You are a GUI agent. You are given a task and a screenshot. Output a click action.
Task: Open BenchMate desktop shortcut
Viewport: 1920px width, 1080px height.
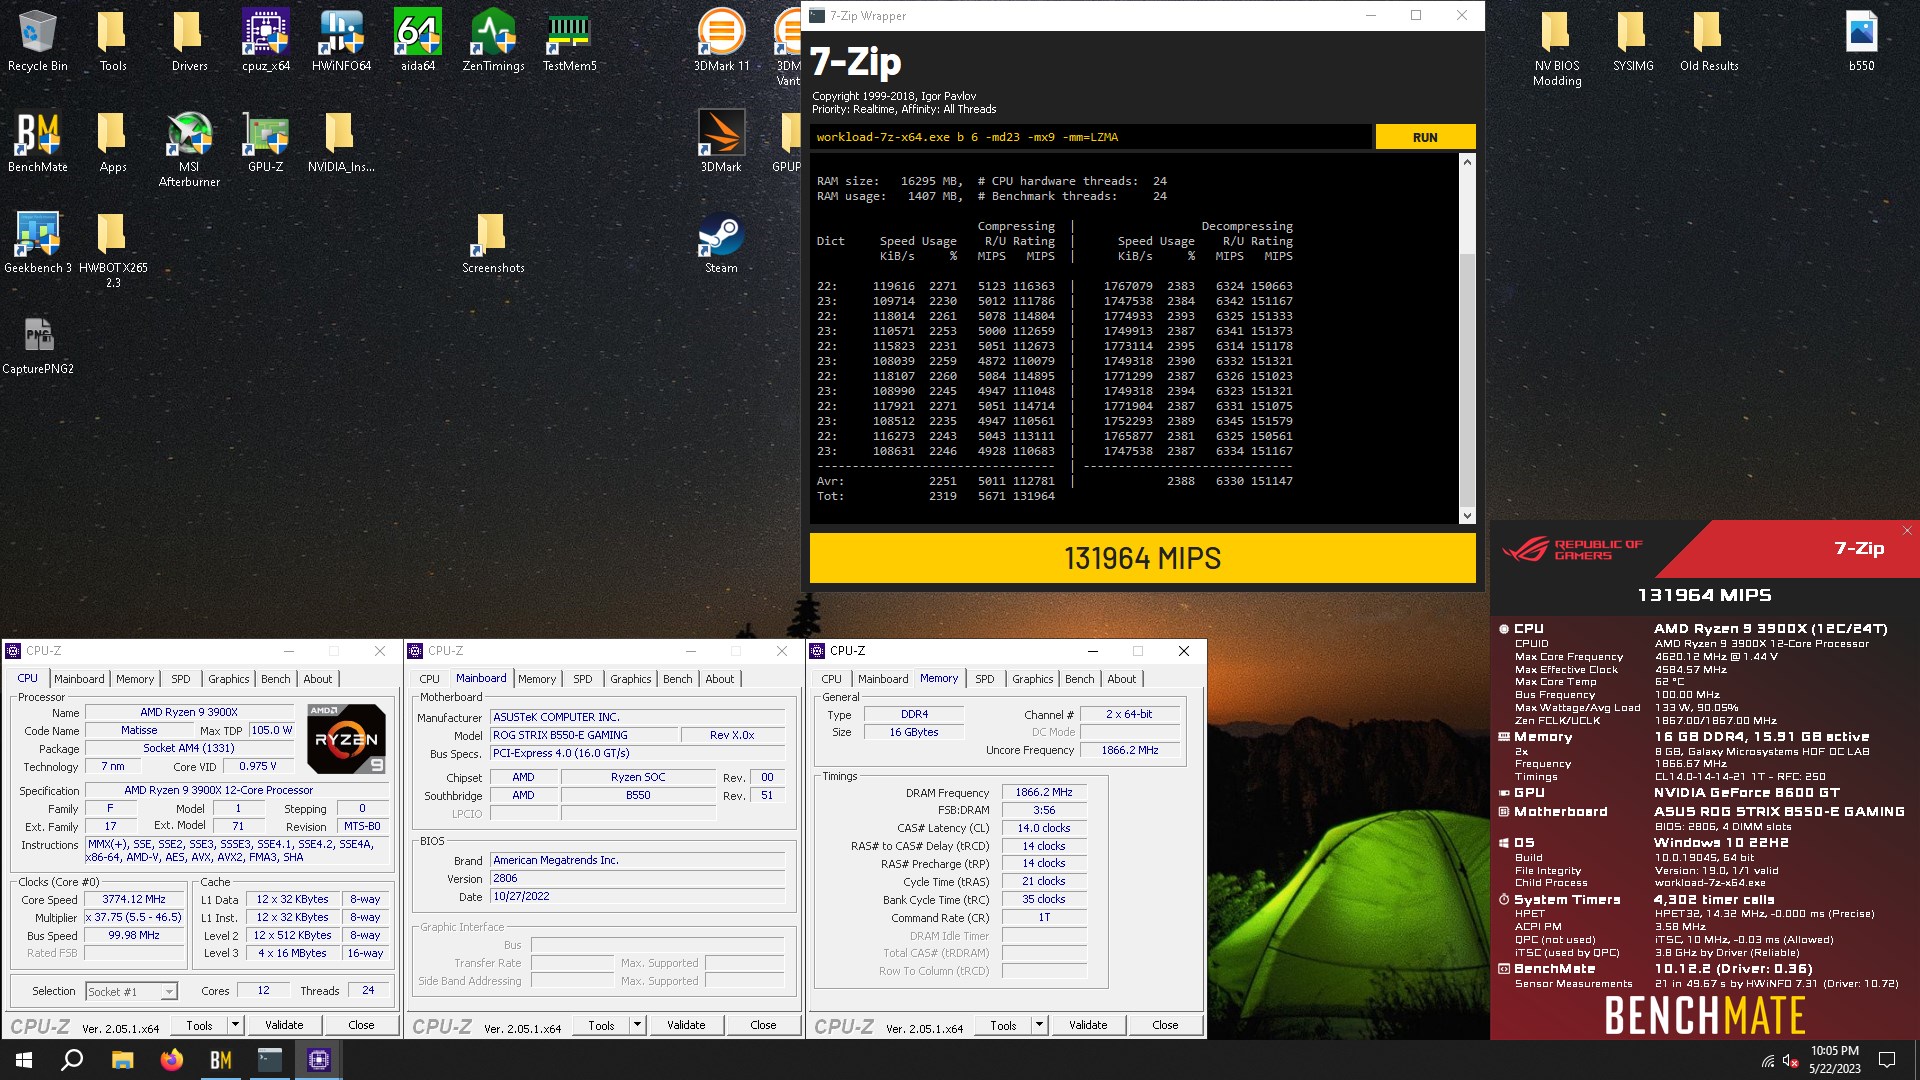tap(38, 142)
